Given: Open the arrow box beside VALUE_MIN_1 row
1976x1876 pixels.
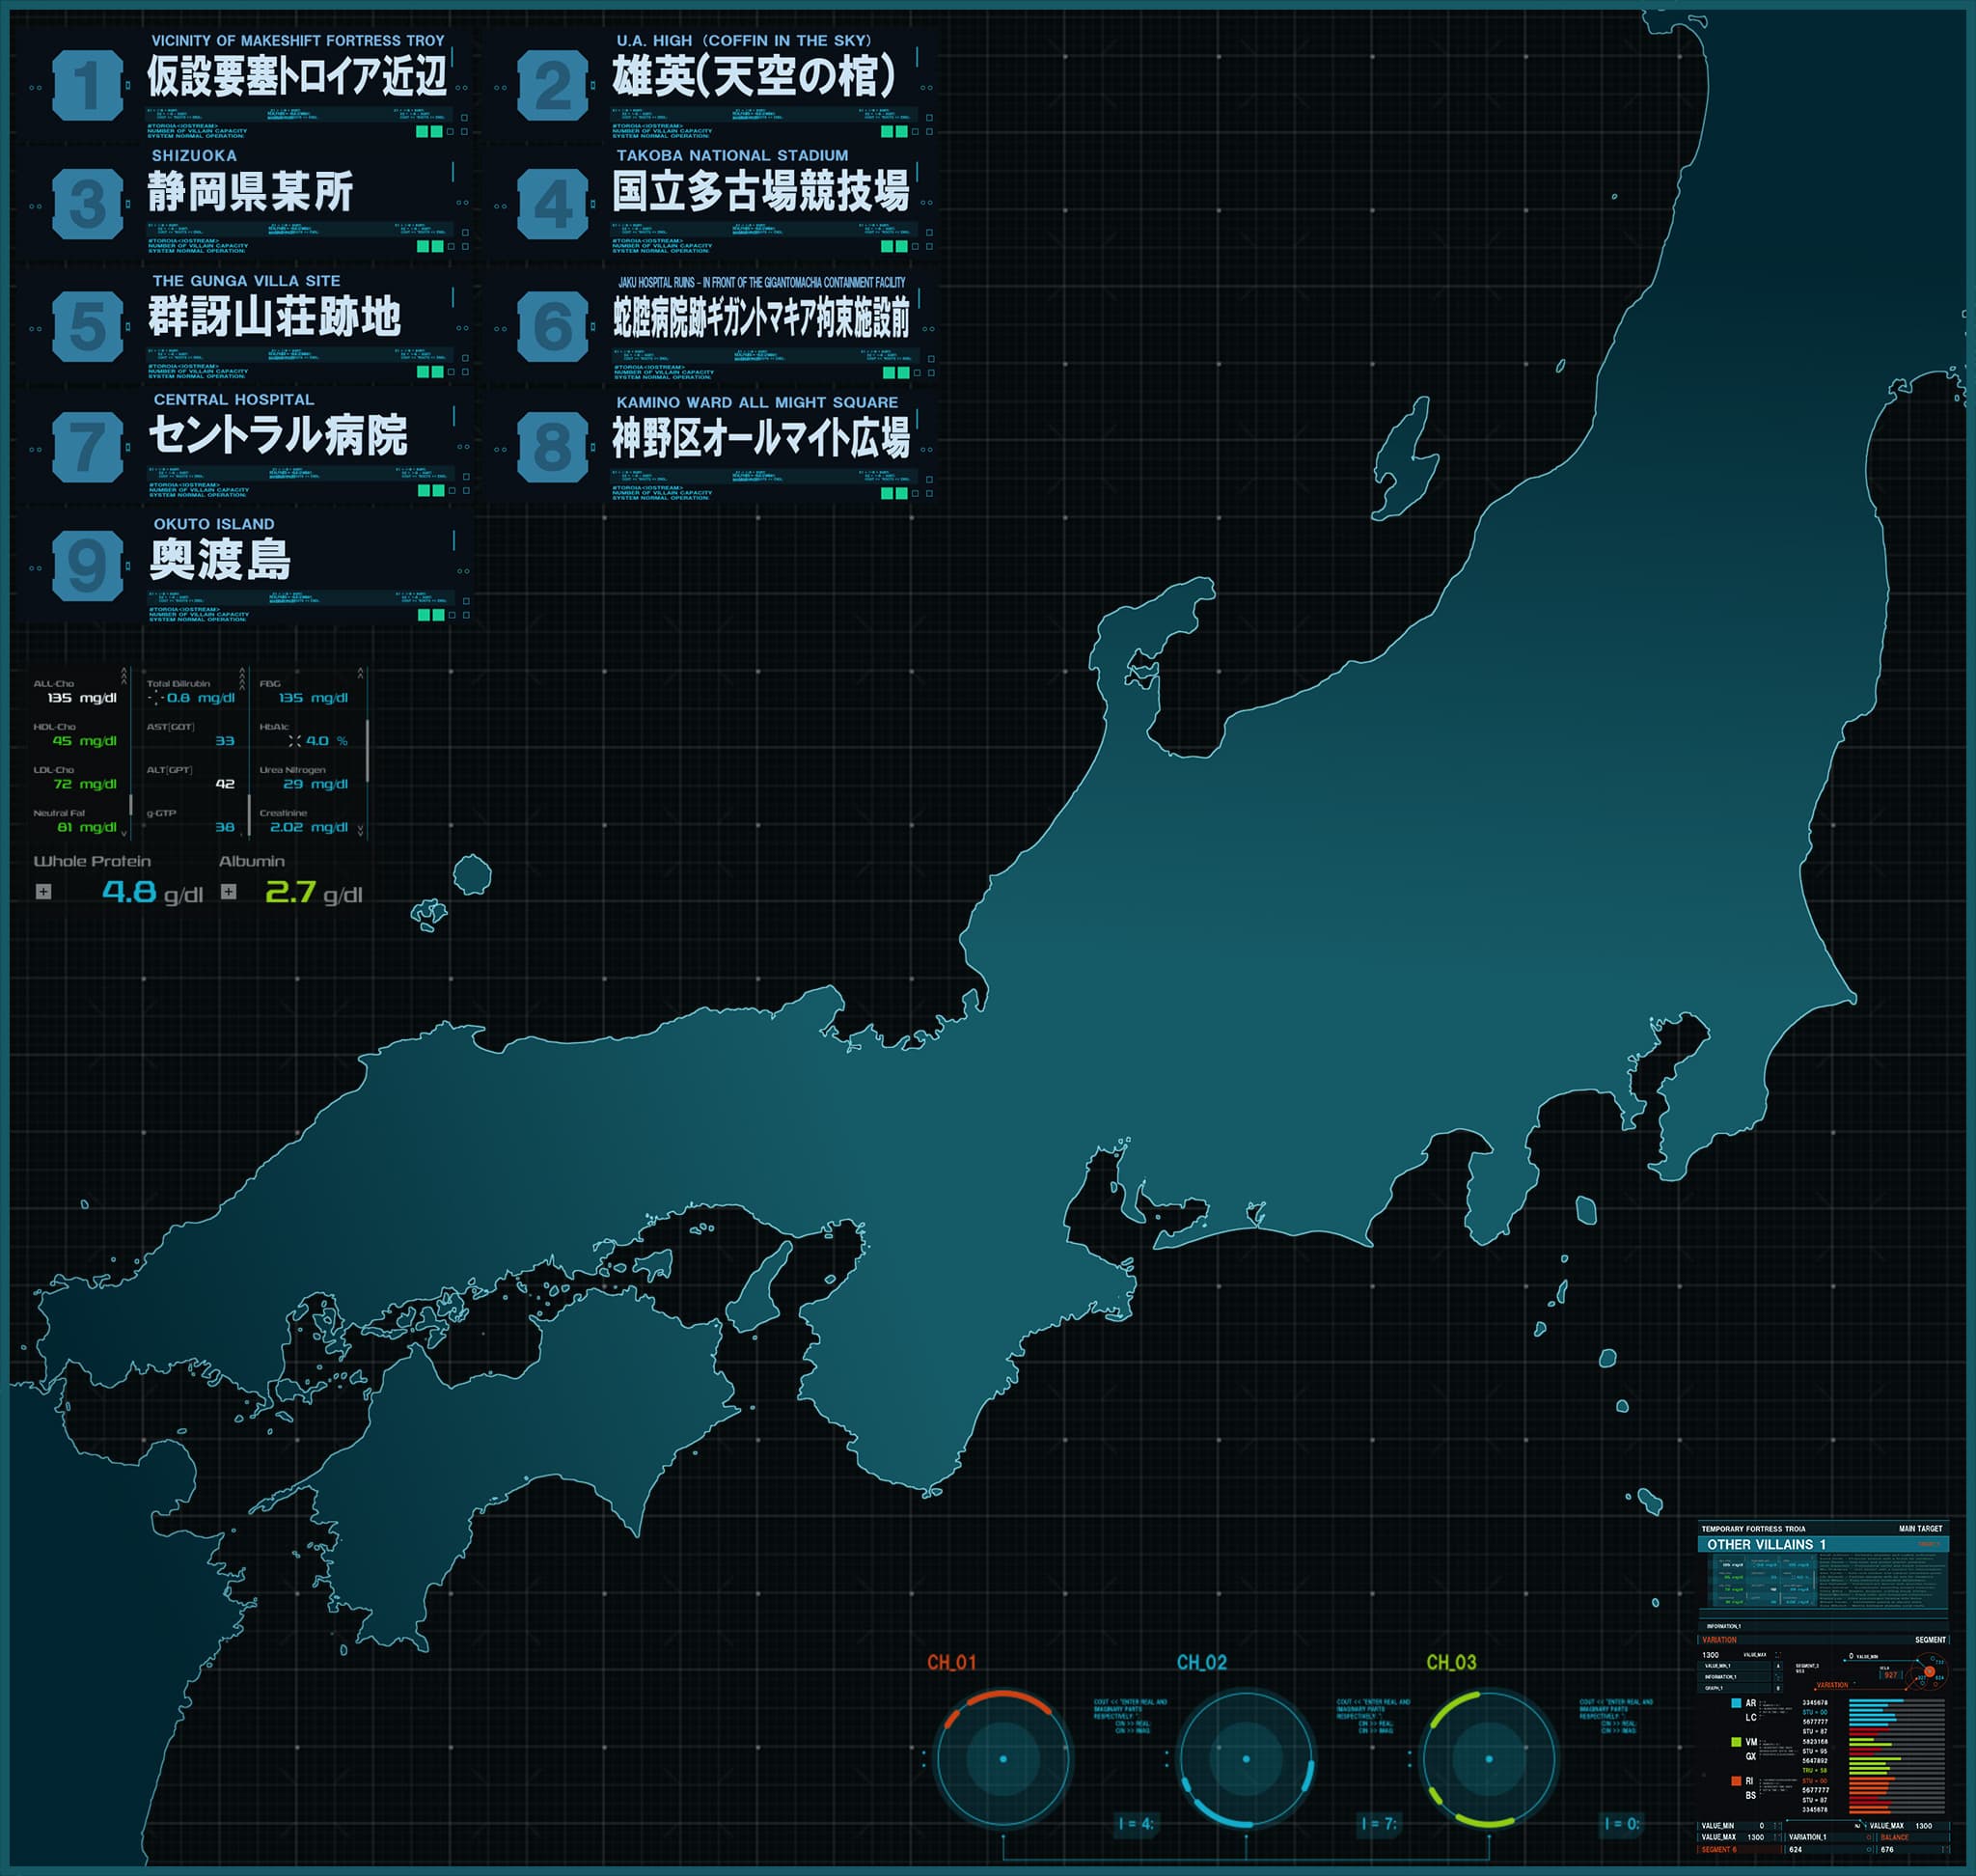Looking at the screenshot, I should tap(1779, 1666).
